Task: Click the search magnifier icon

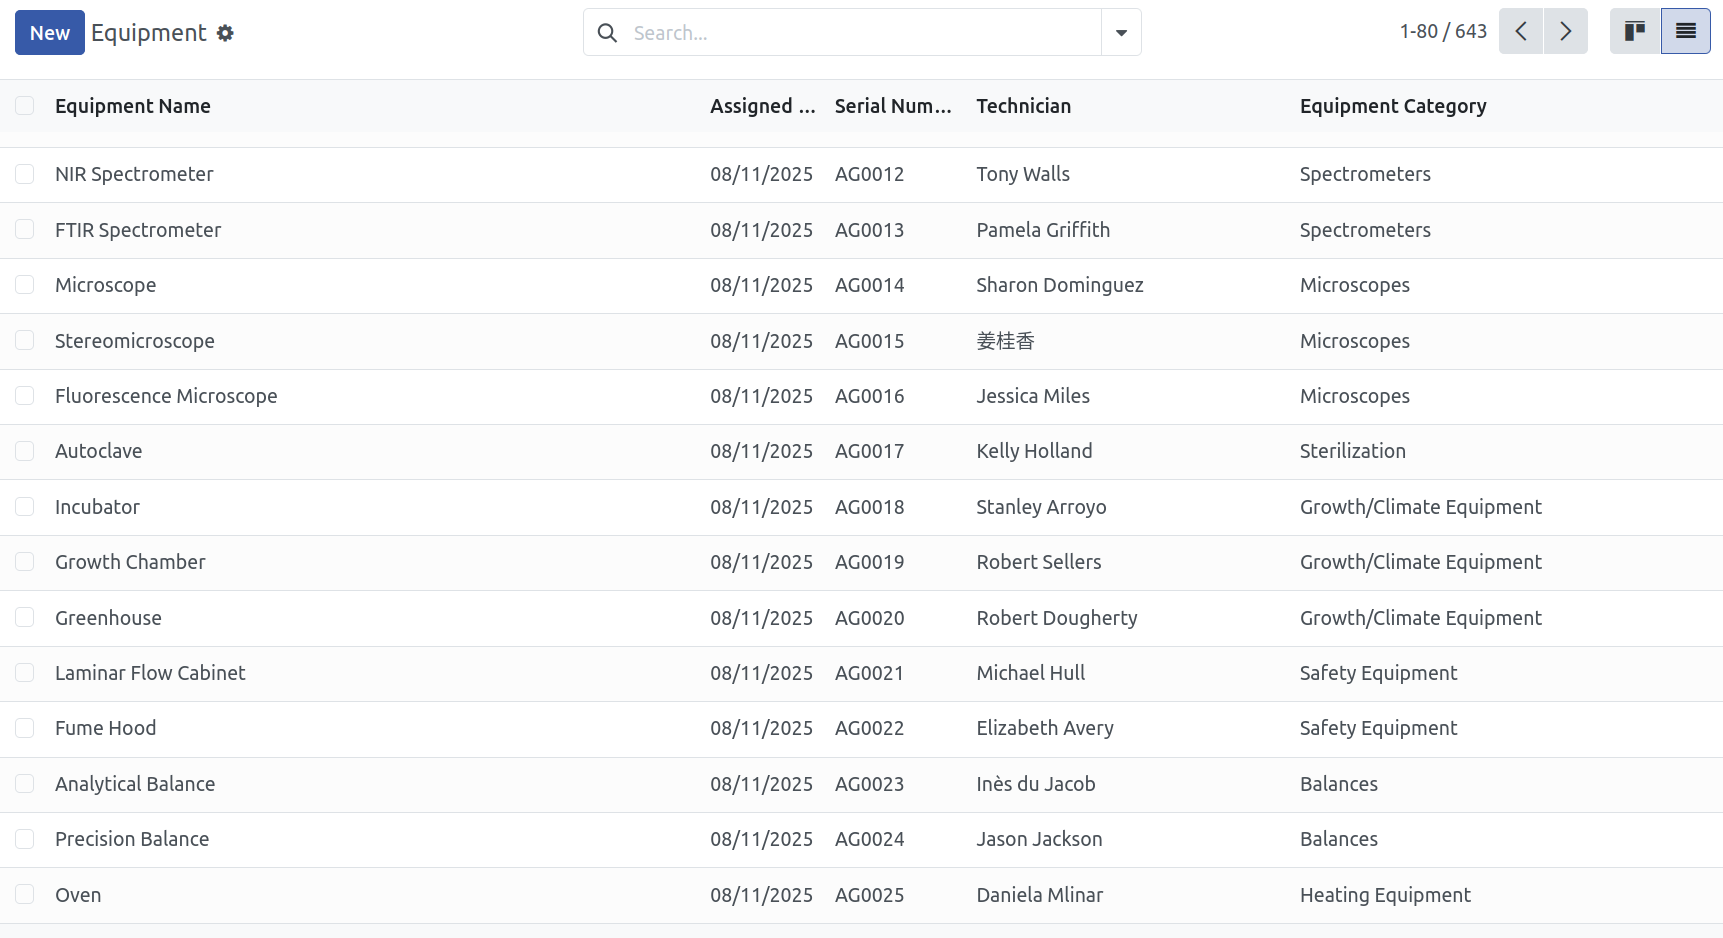Action: point(607,33)
